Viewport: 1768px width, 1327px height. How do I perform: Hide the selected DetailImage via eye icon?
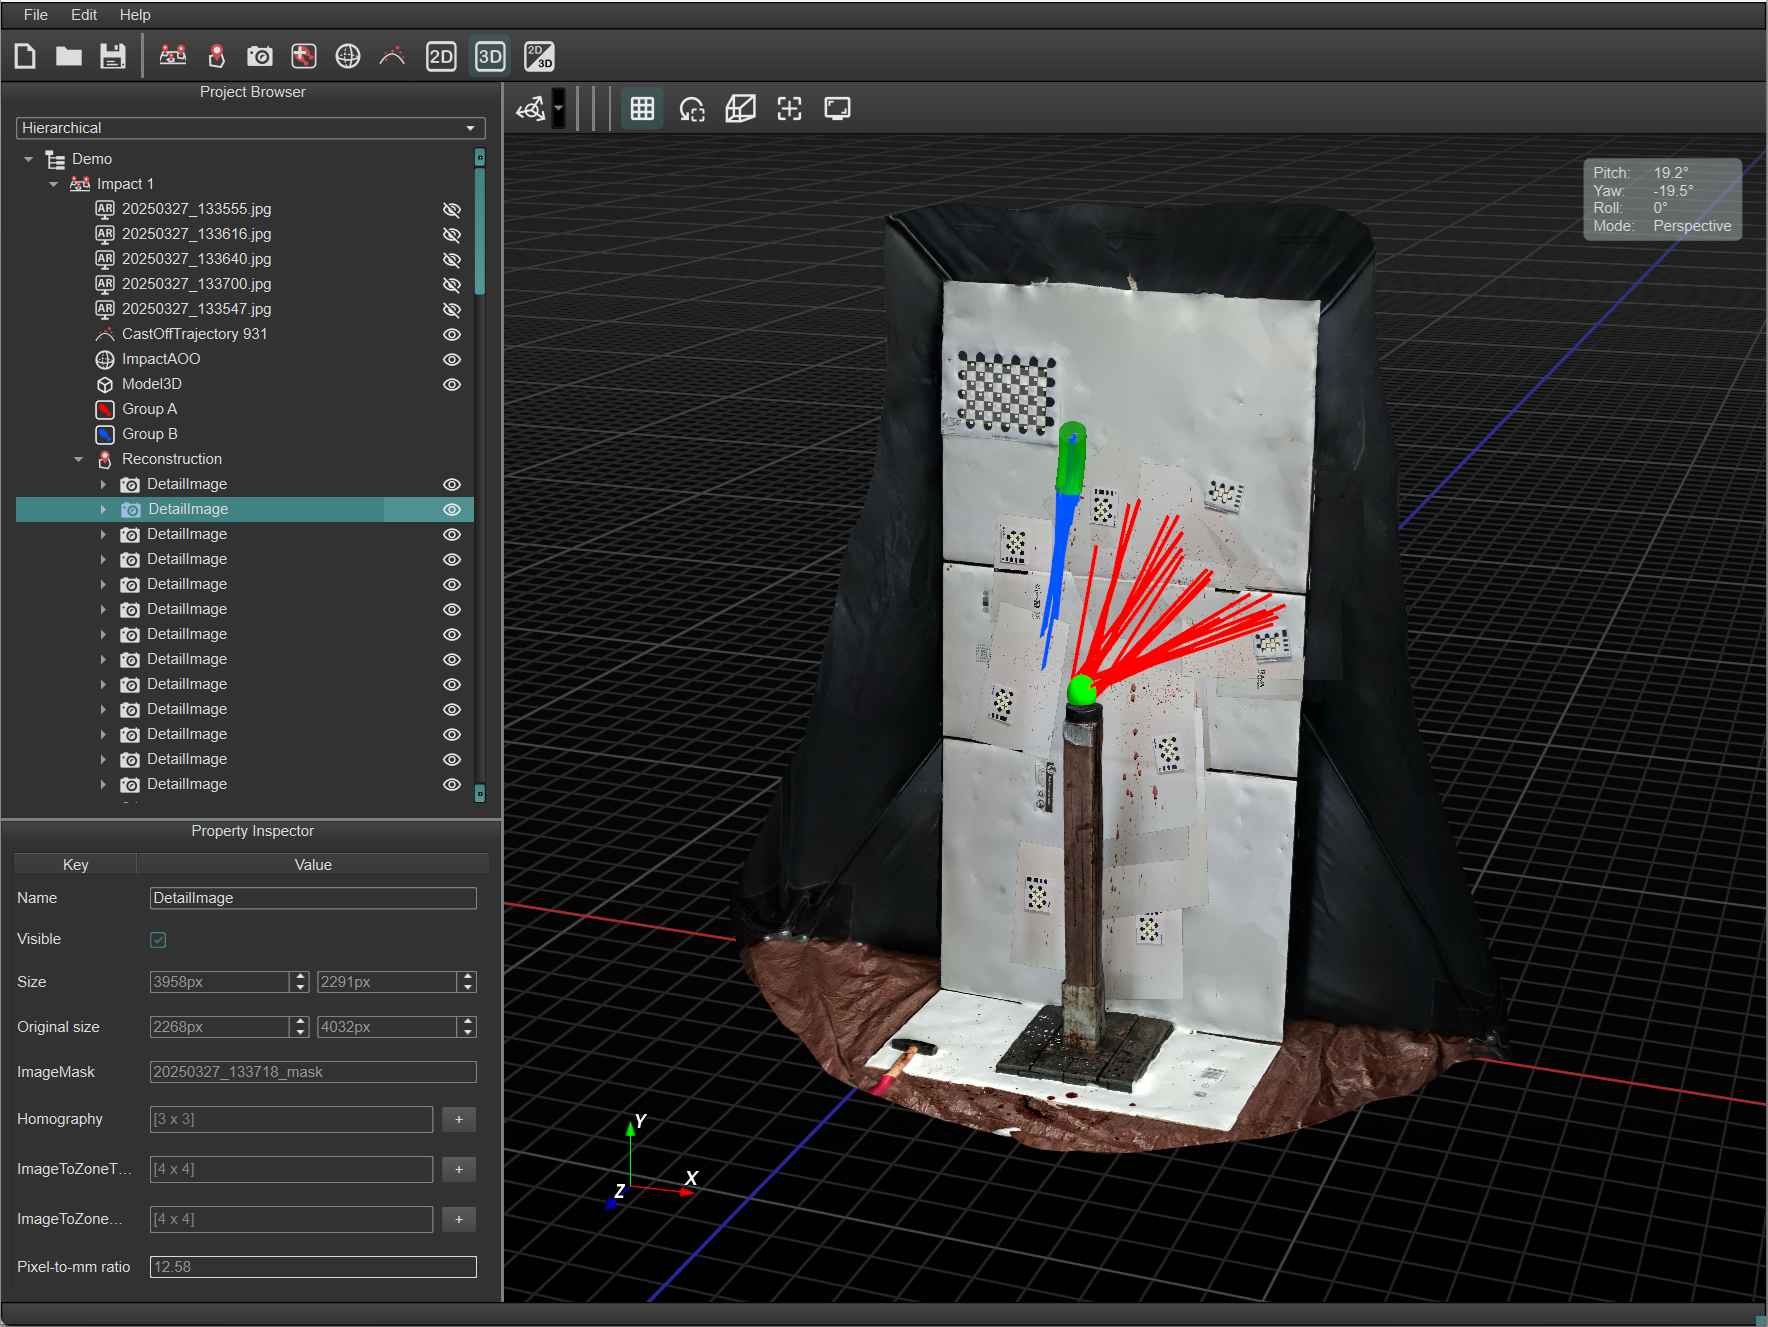click(x=452, y=509)
